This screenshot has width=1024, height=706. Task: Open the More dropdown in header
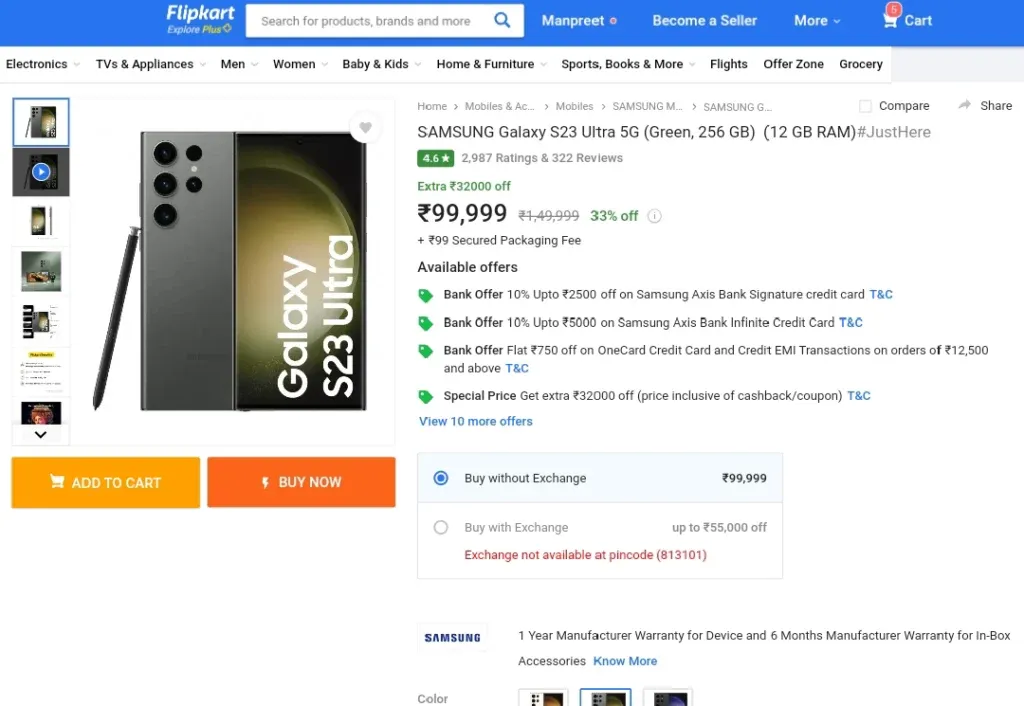[817, 21]
